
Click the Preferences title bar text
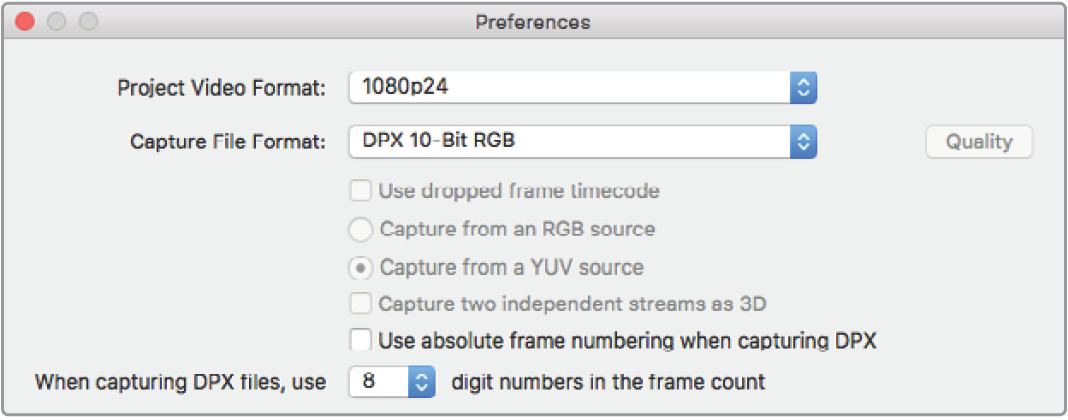pos(533,21)
